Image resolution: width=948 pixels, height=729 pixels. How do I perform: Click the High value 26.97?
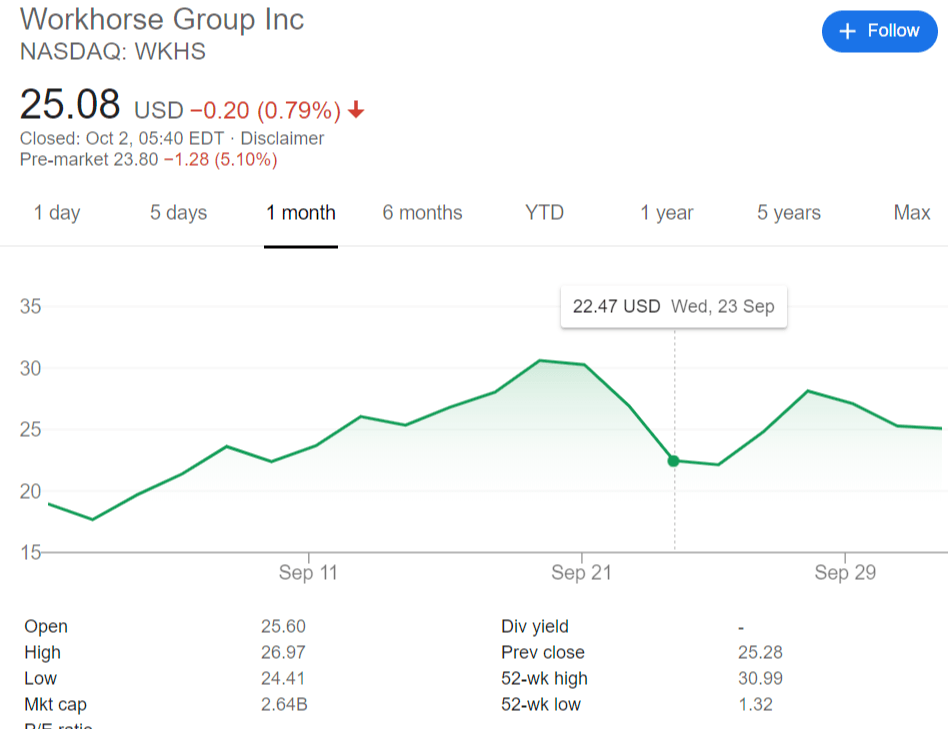click(283, 652)
